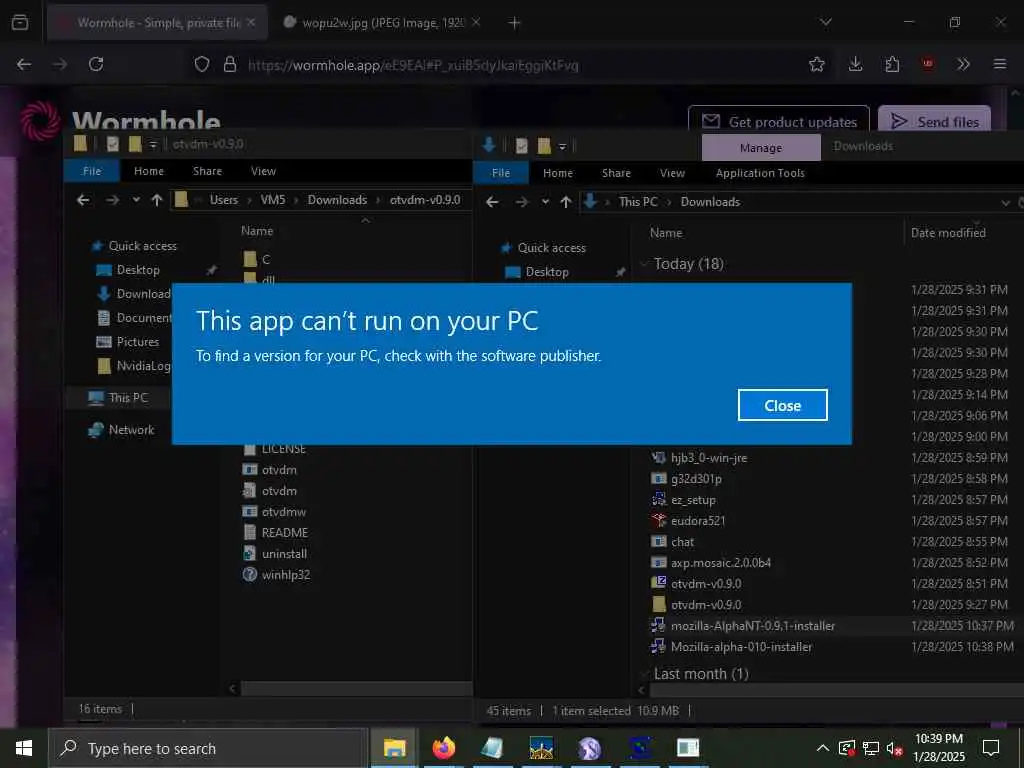The height and width of the screenshot is (768, 1024).
Task: Click the taskbar search box
Action: (208, 748)
